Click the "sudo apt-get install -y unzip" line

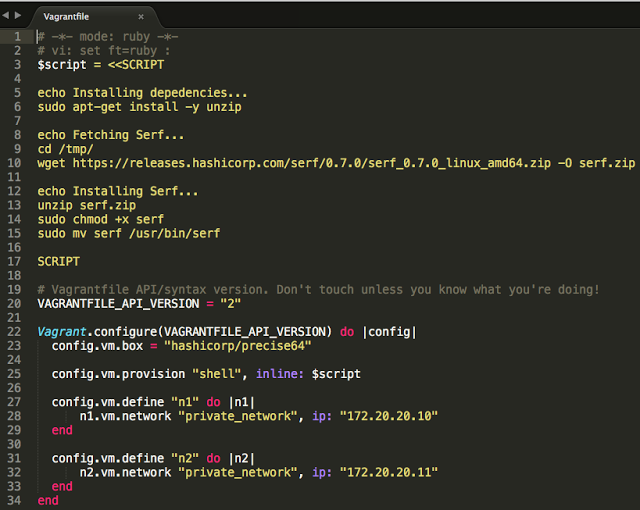click(139, 106)
